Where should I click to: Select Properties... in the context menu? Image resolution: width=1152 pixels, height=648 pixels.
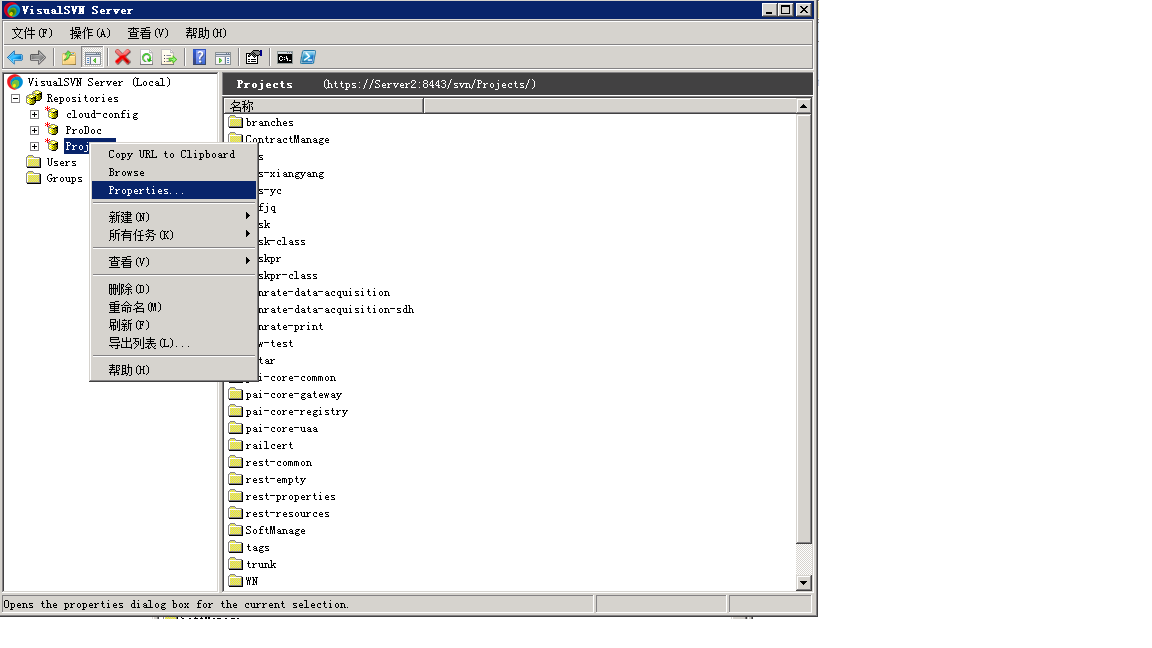tap(173, 190)
